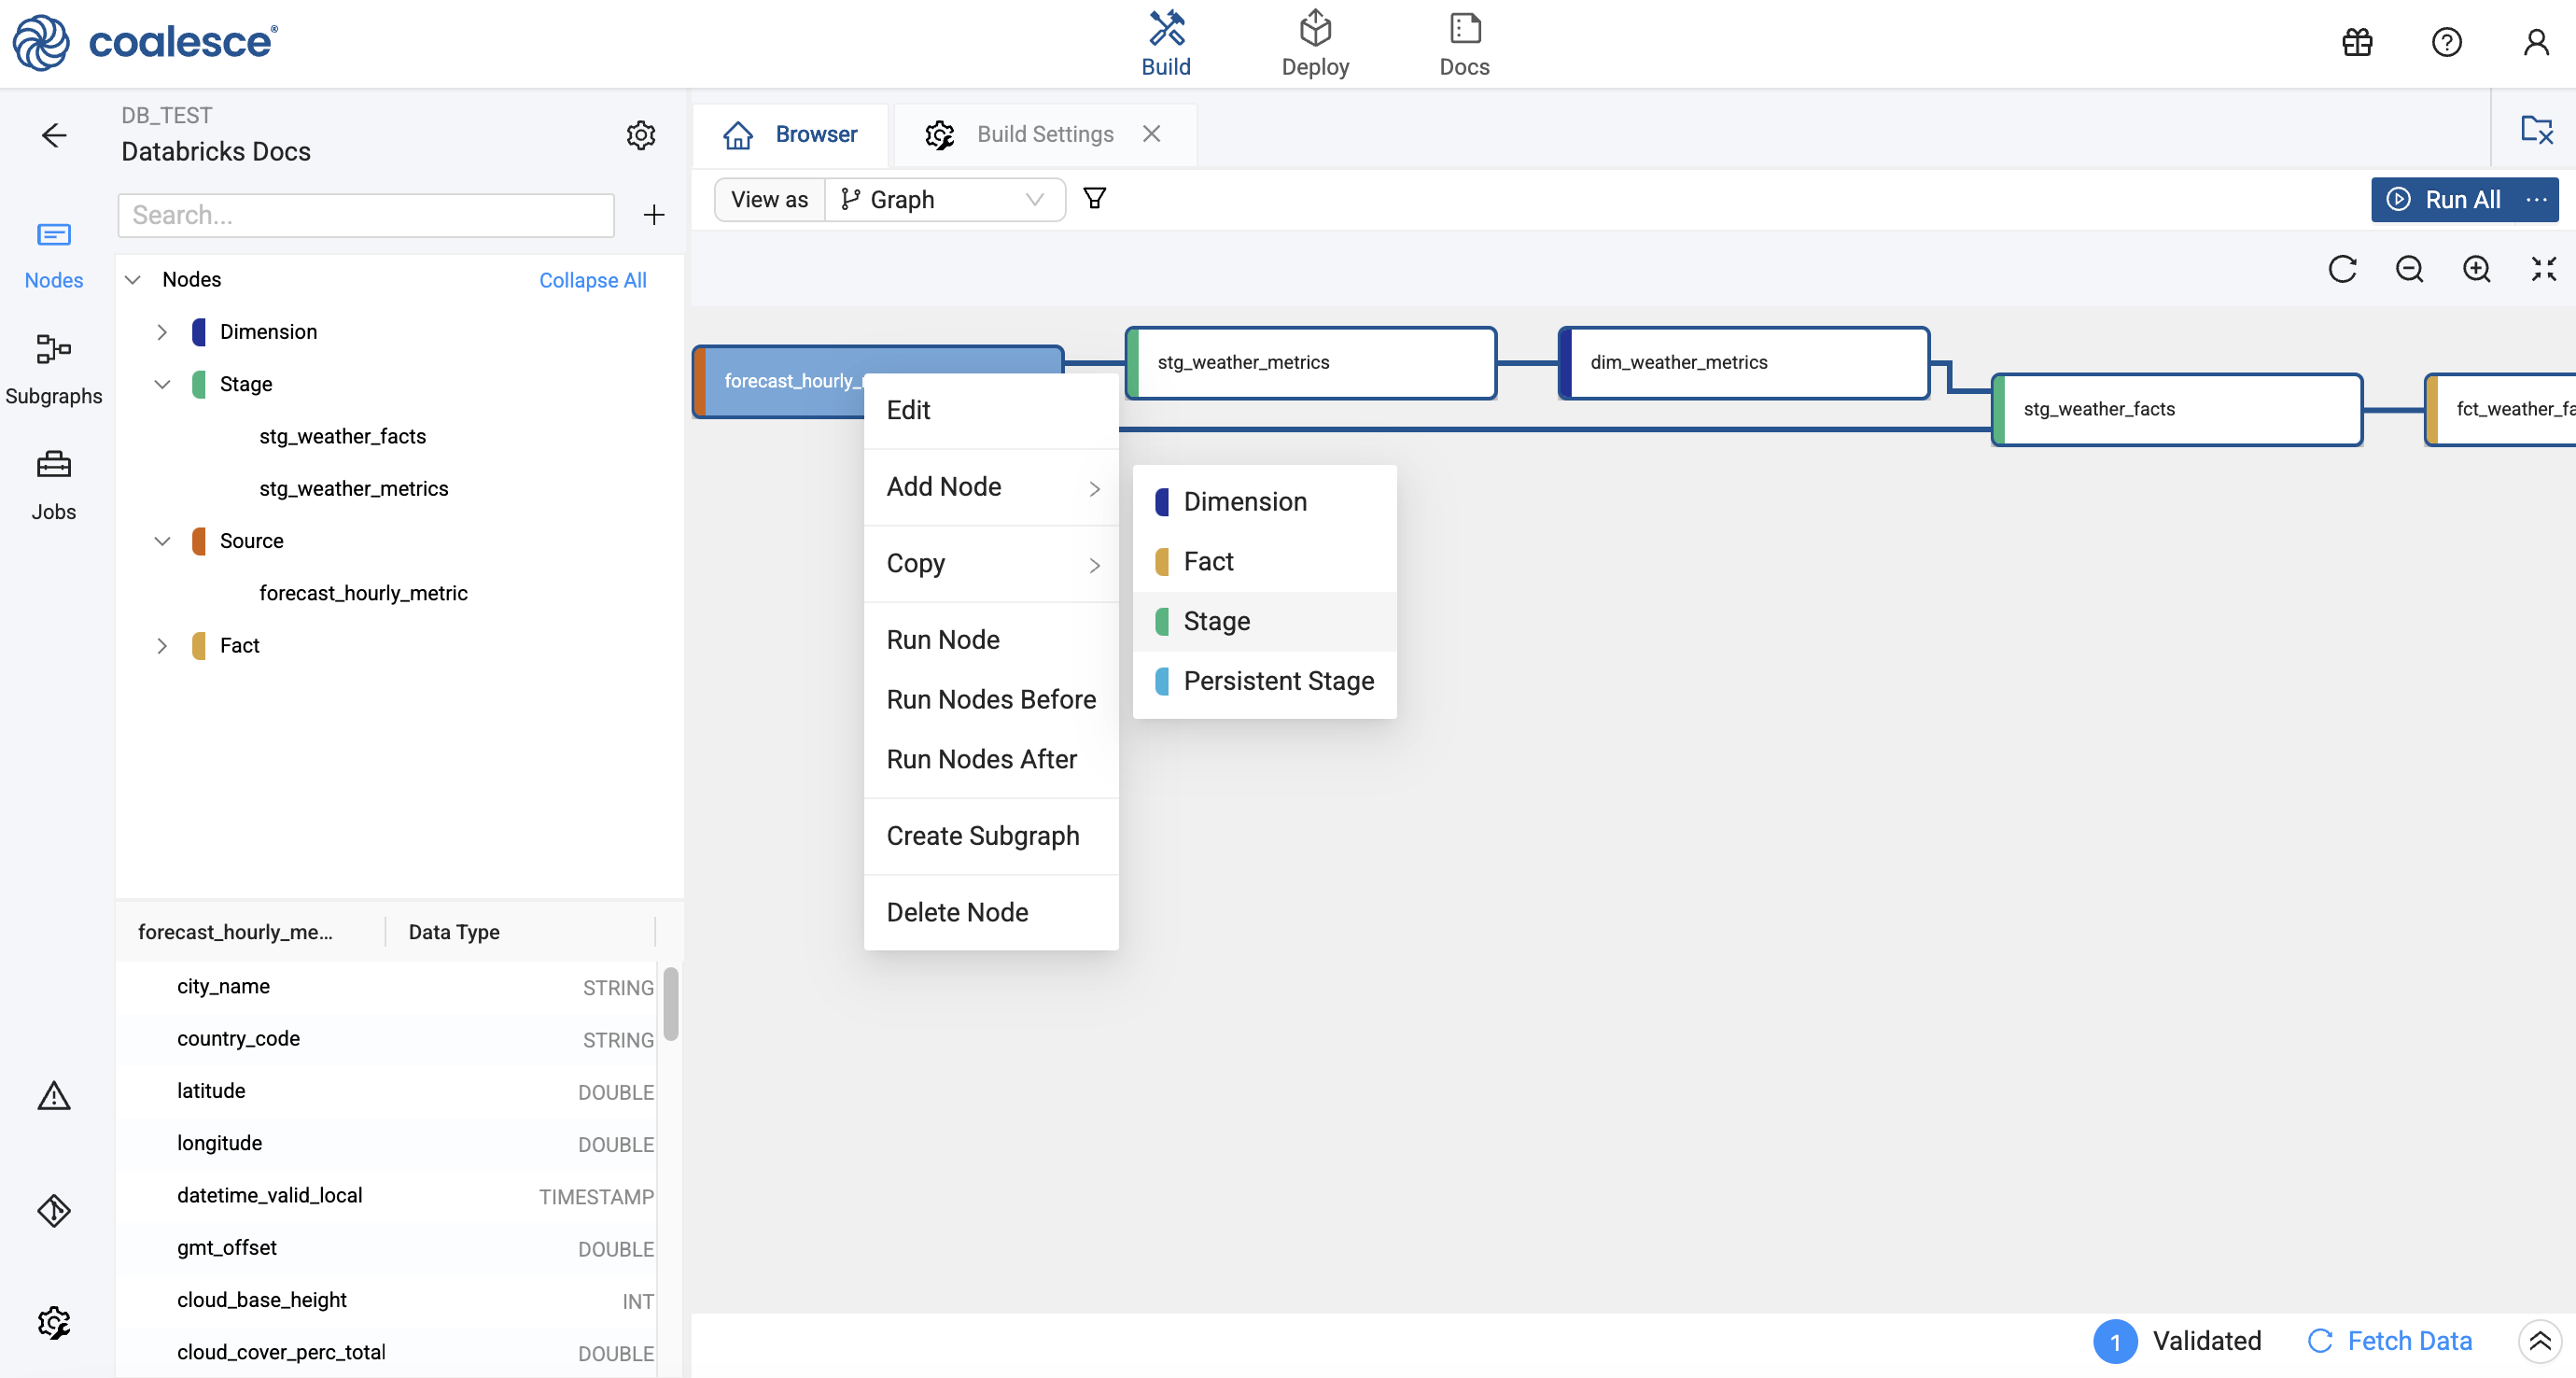Choose Delete Node menu item
2576x1378 pixels.
coord(990,912)
